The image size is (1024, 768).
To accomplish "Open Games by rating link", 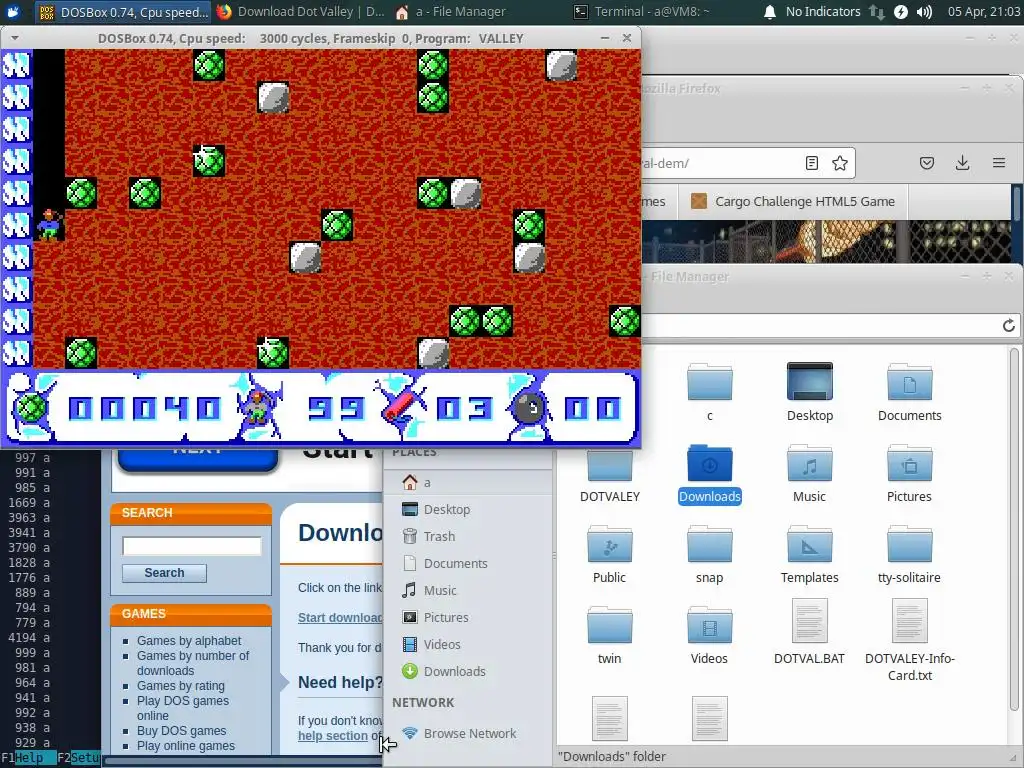I will pos(180,686).
